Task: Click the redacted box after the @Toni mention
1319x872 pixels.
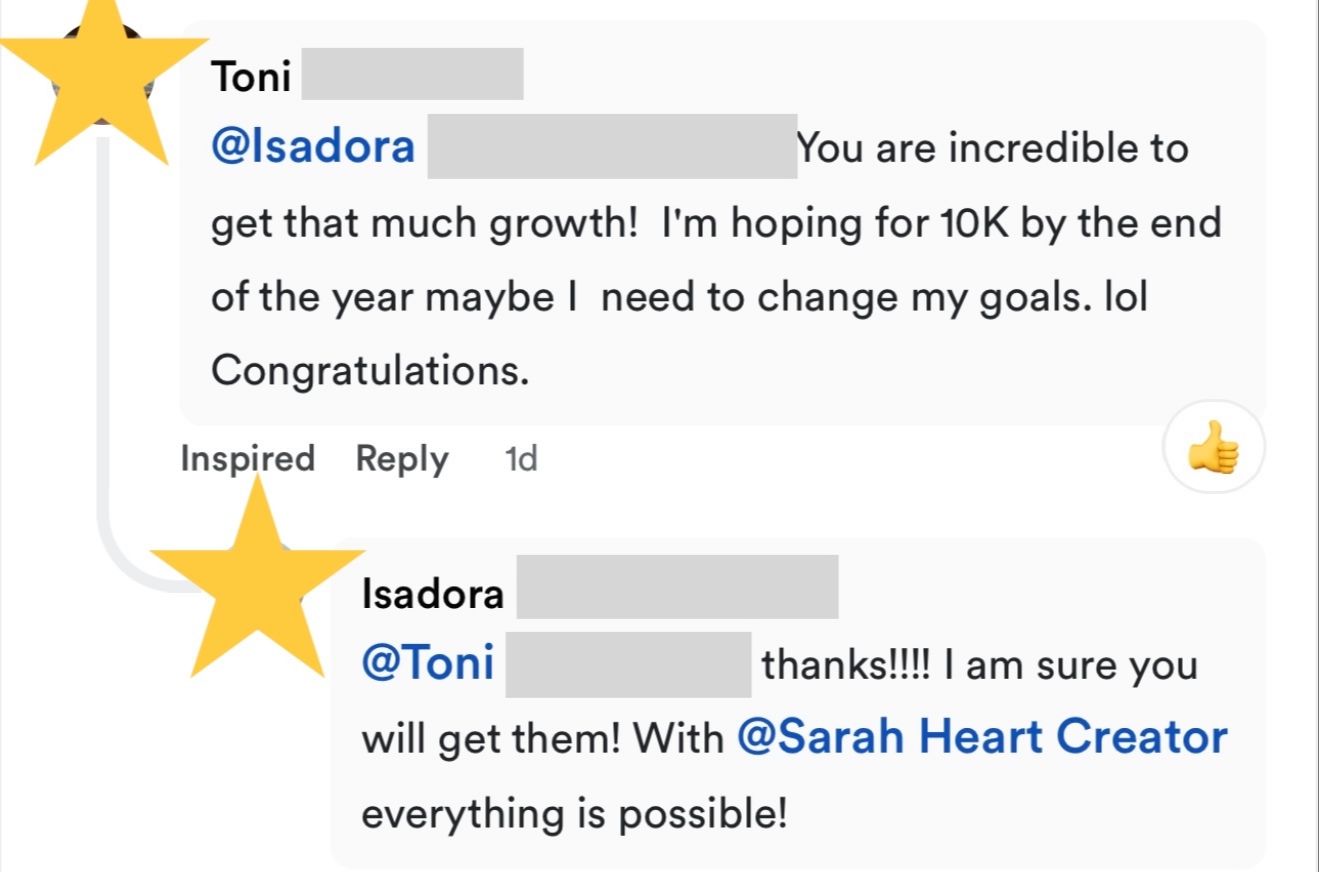Action: (x=628, y=665)
